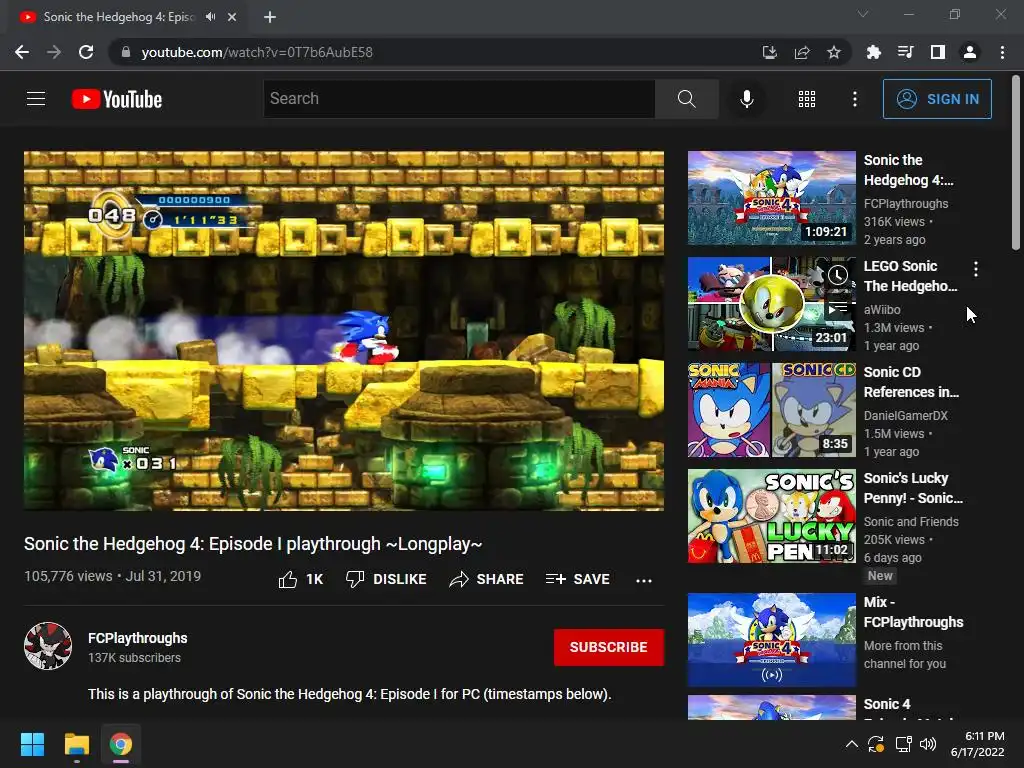This screenshot has height=768, width=1024.
Task: Close the Sonic the Hedgehog tab
Action: (232, 17)
